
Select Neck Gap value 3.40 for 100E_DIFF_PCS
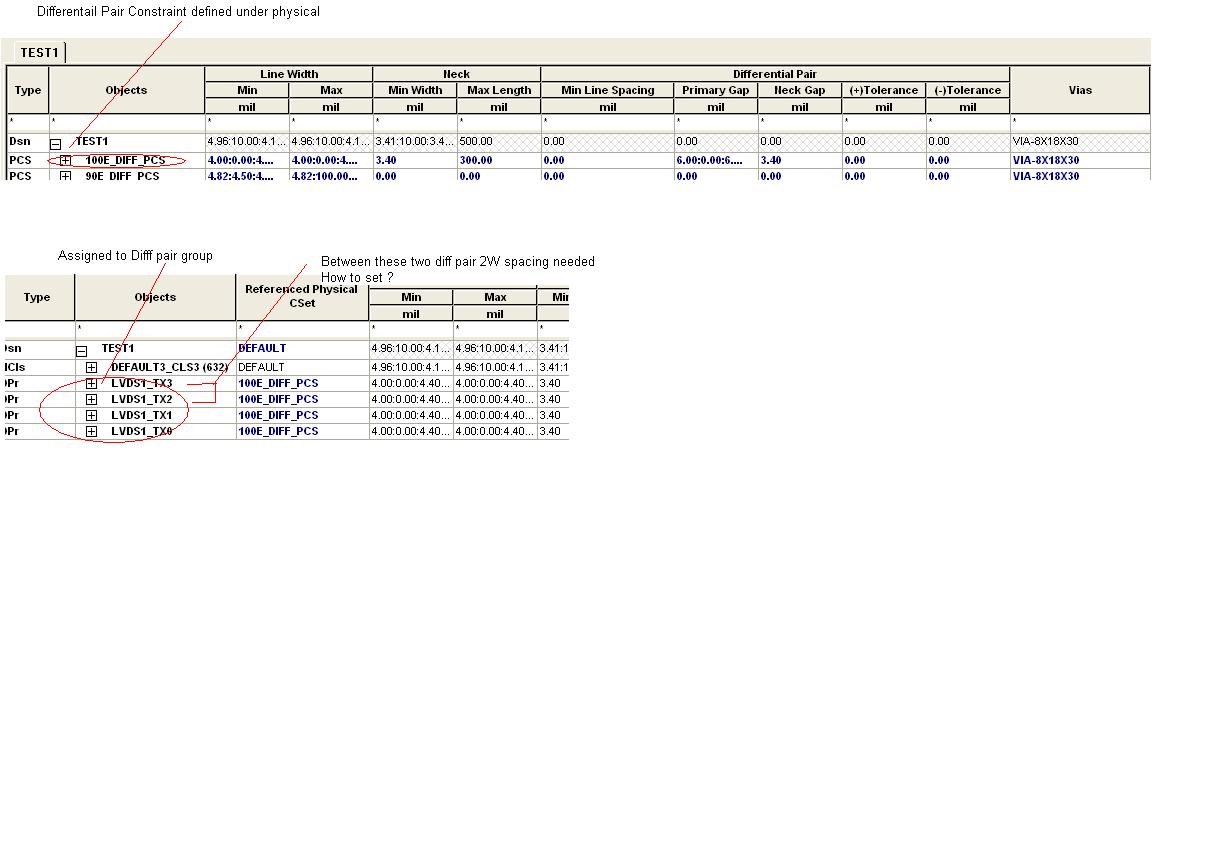(x=799, y=160)
